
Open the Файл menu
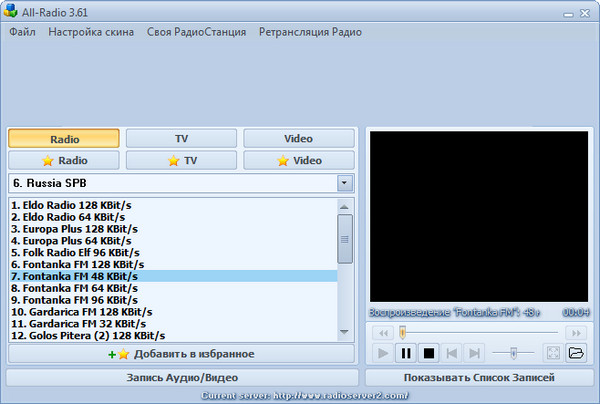pos(22,32)
